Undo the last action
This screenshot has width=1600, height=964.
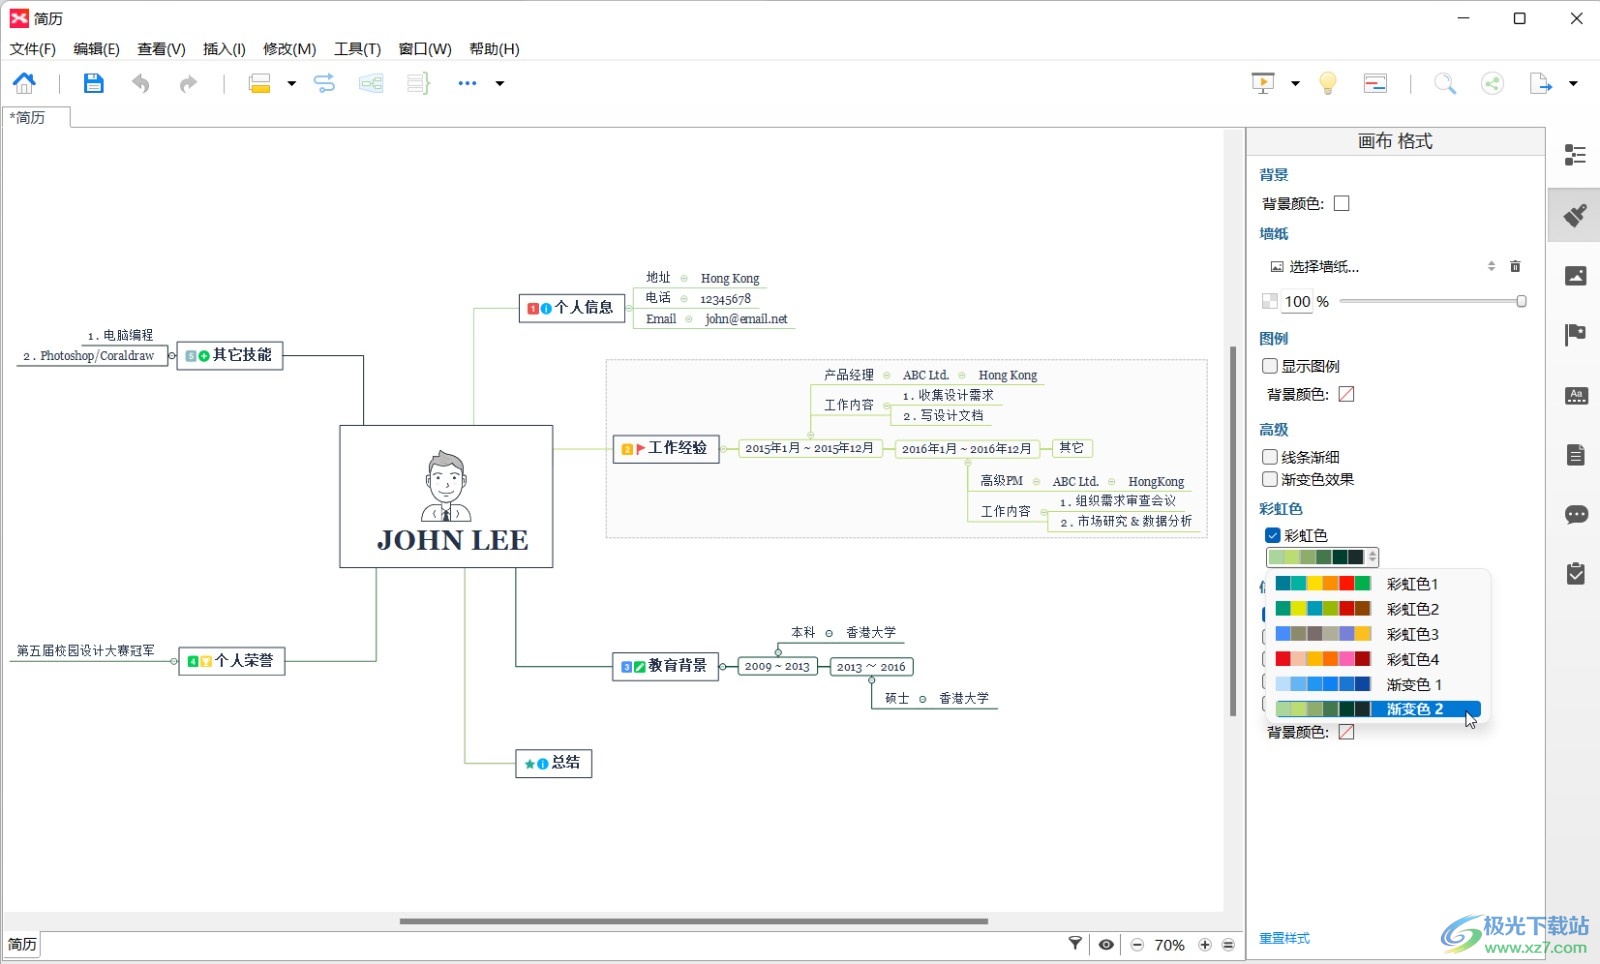[x=141, y=83]
